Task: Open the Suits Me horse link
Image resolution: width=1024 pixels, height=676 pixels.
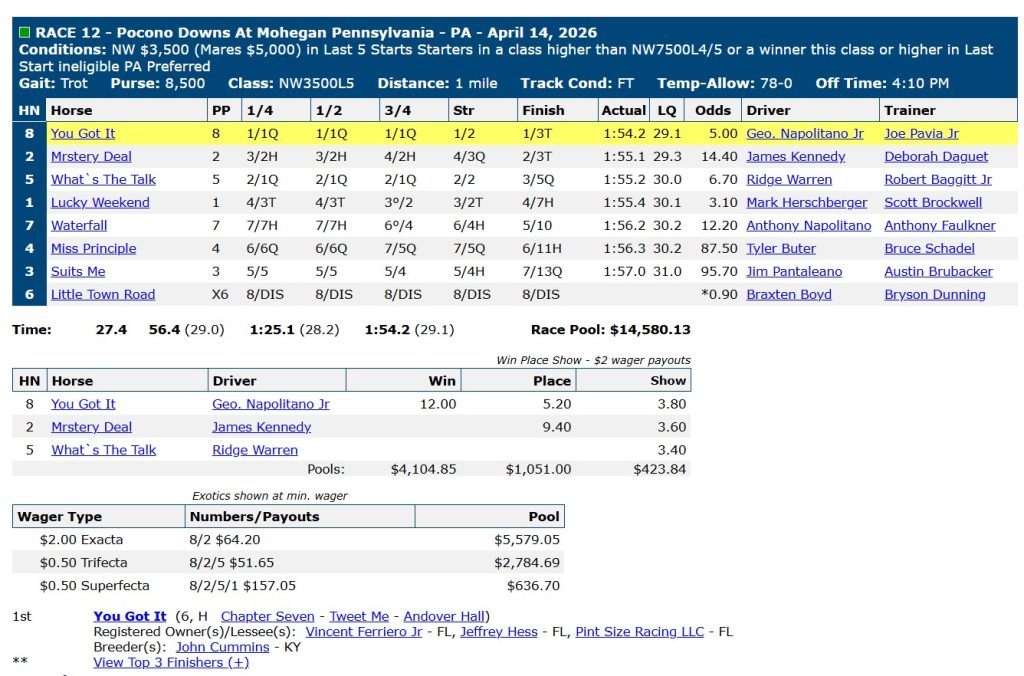Action: pyautogui.click(x=78, y=271)
